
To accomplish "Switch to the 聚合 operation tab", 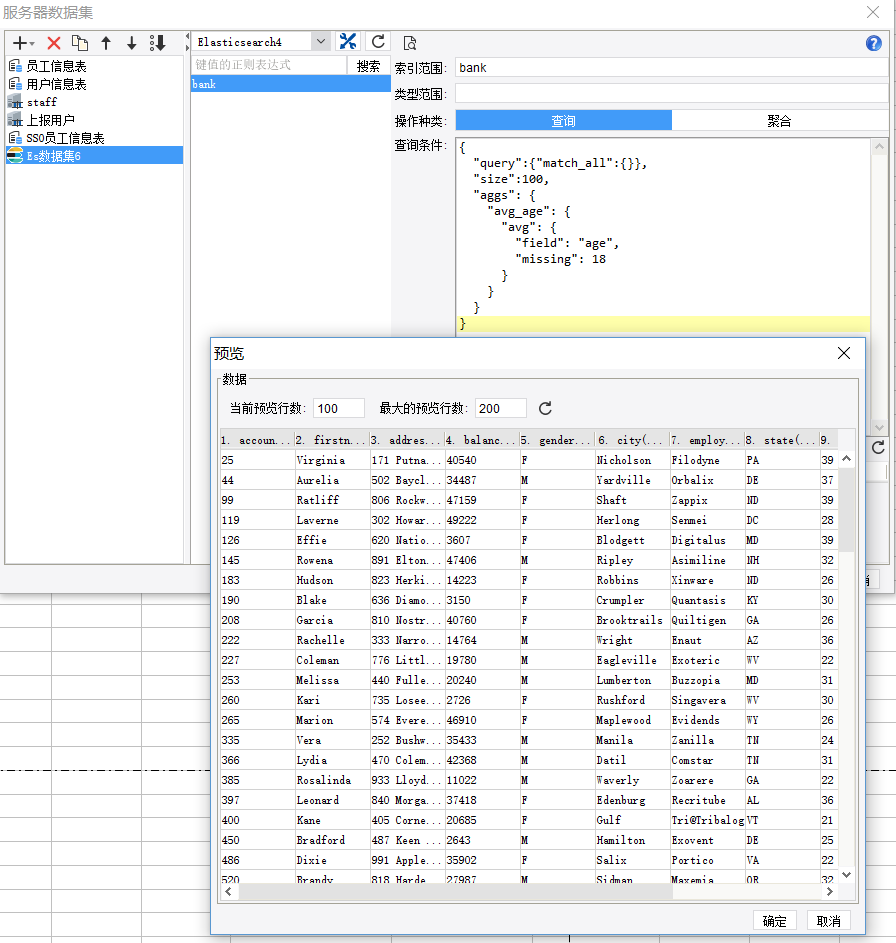I will click(x=779, y=120).
